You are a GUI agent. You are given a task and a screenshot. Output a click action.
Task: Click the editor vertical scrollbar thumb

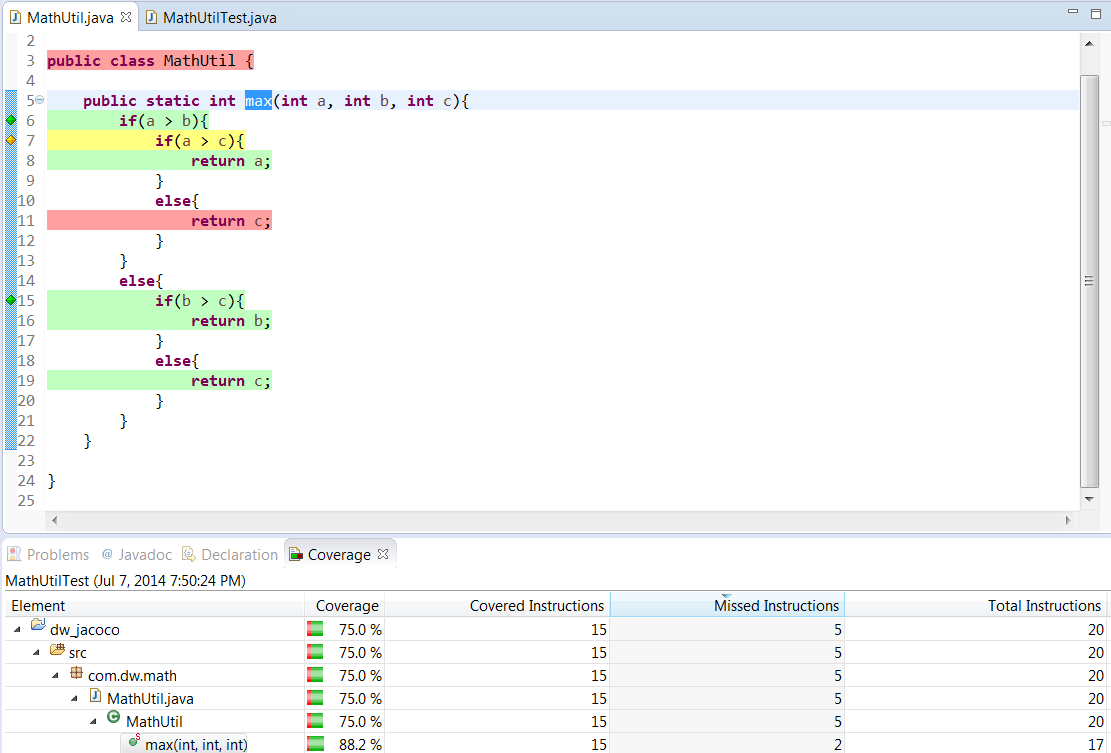coord(1089,281)
